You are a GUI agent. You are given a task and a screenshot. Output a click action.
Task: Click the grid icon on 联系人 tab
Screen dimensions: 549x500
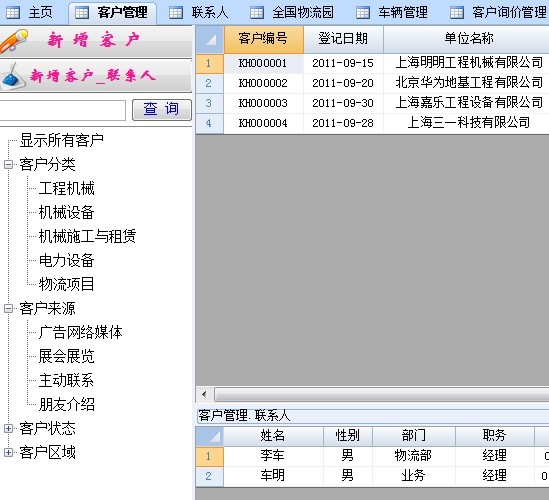(x=176, y=13)
